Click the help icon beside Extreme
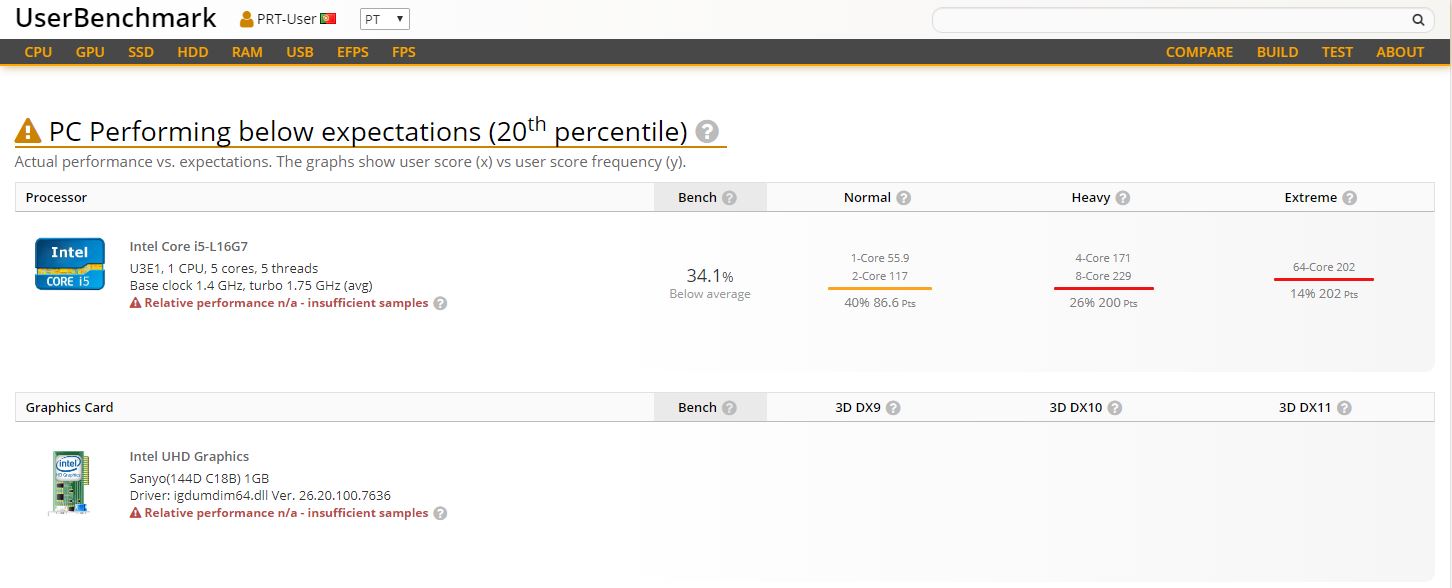 click(x=1350, y=198)
